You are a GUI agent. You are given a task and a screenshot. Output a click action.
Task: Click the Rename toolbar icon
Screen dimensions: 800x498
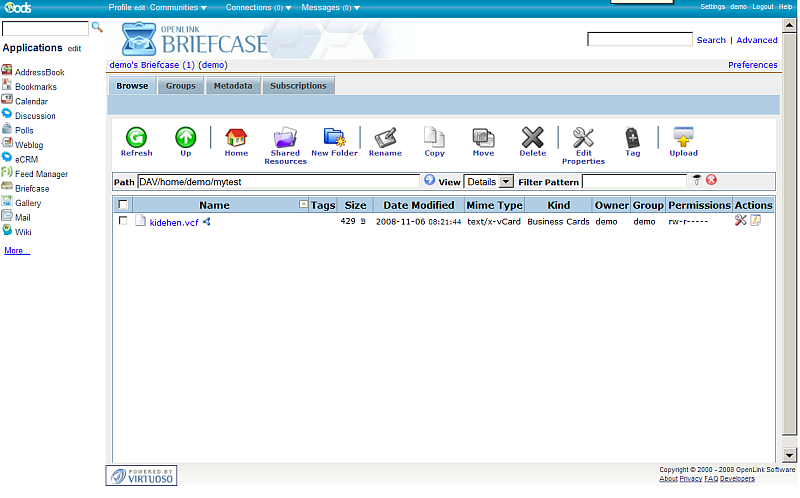385,140
